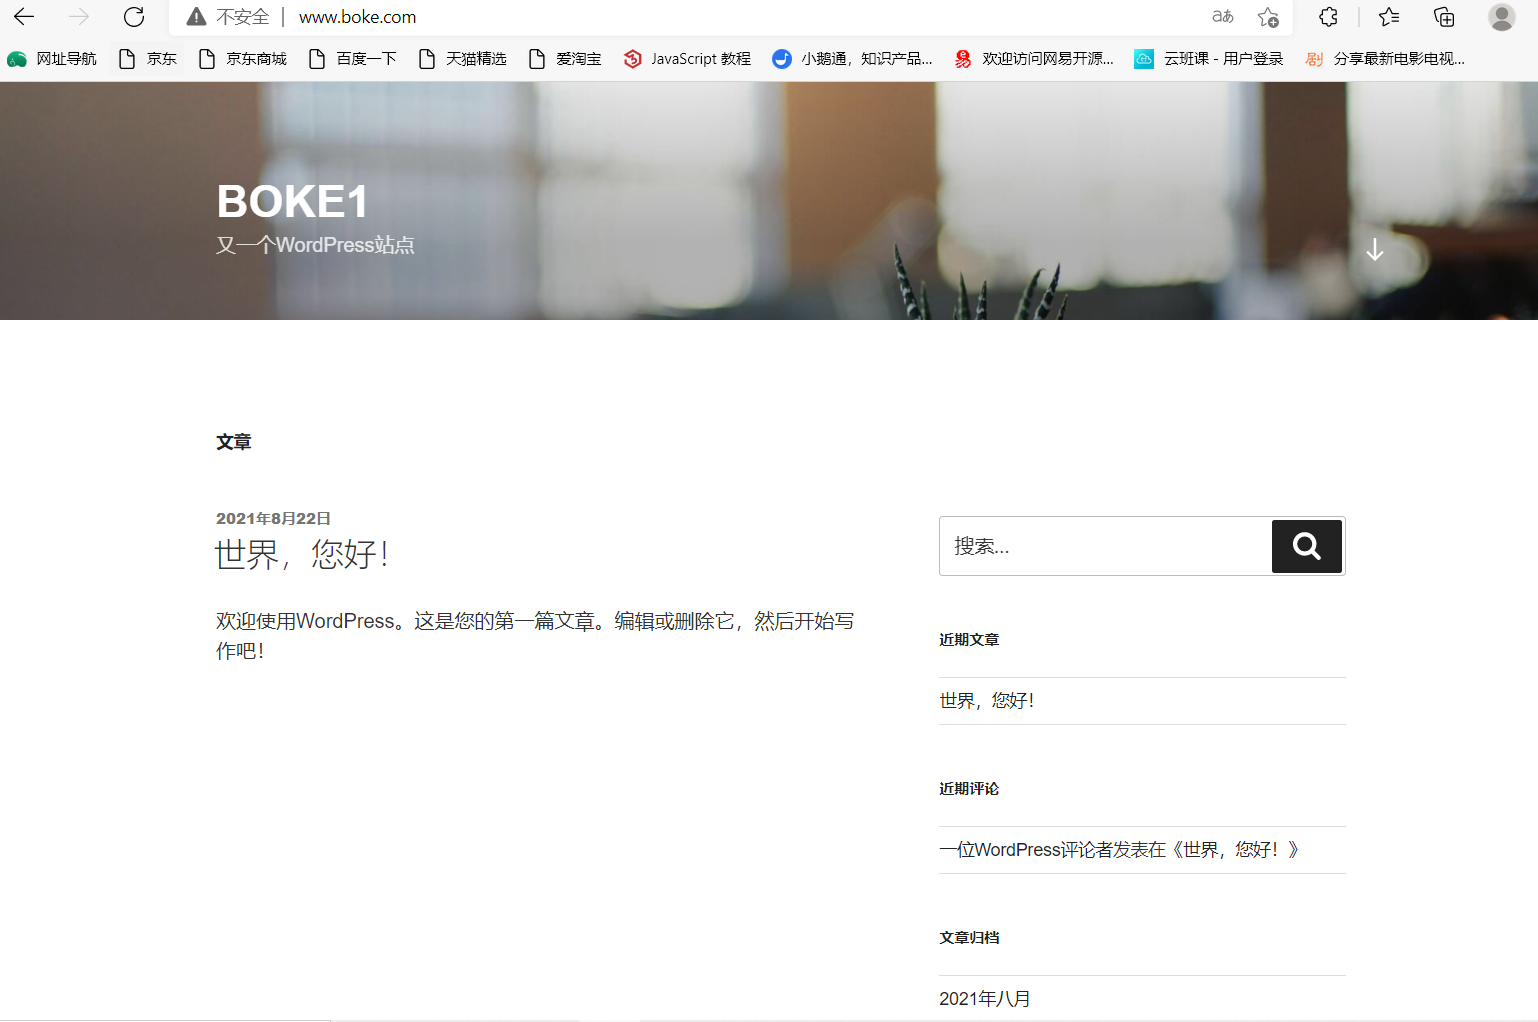
Task: Click the downward scroll arrow on the banner
Action: [x=1375, y=250]
